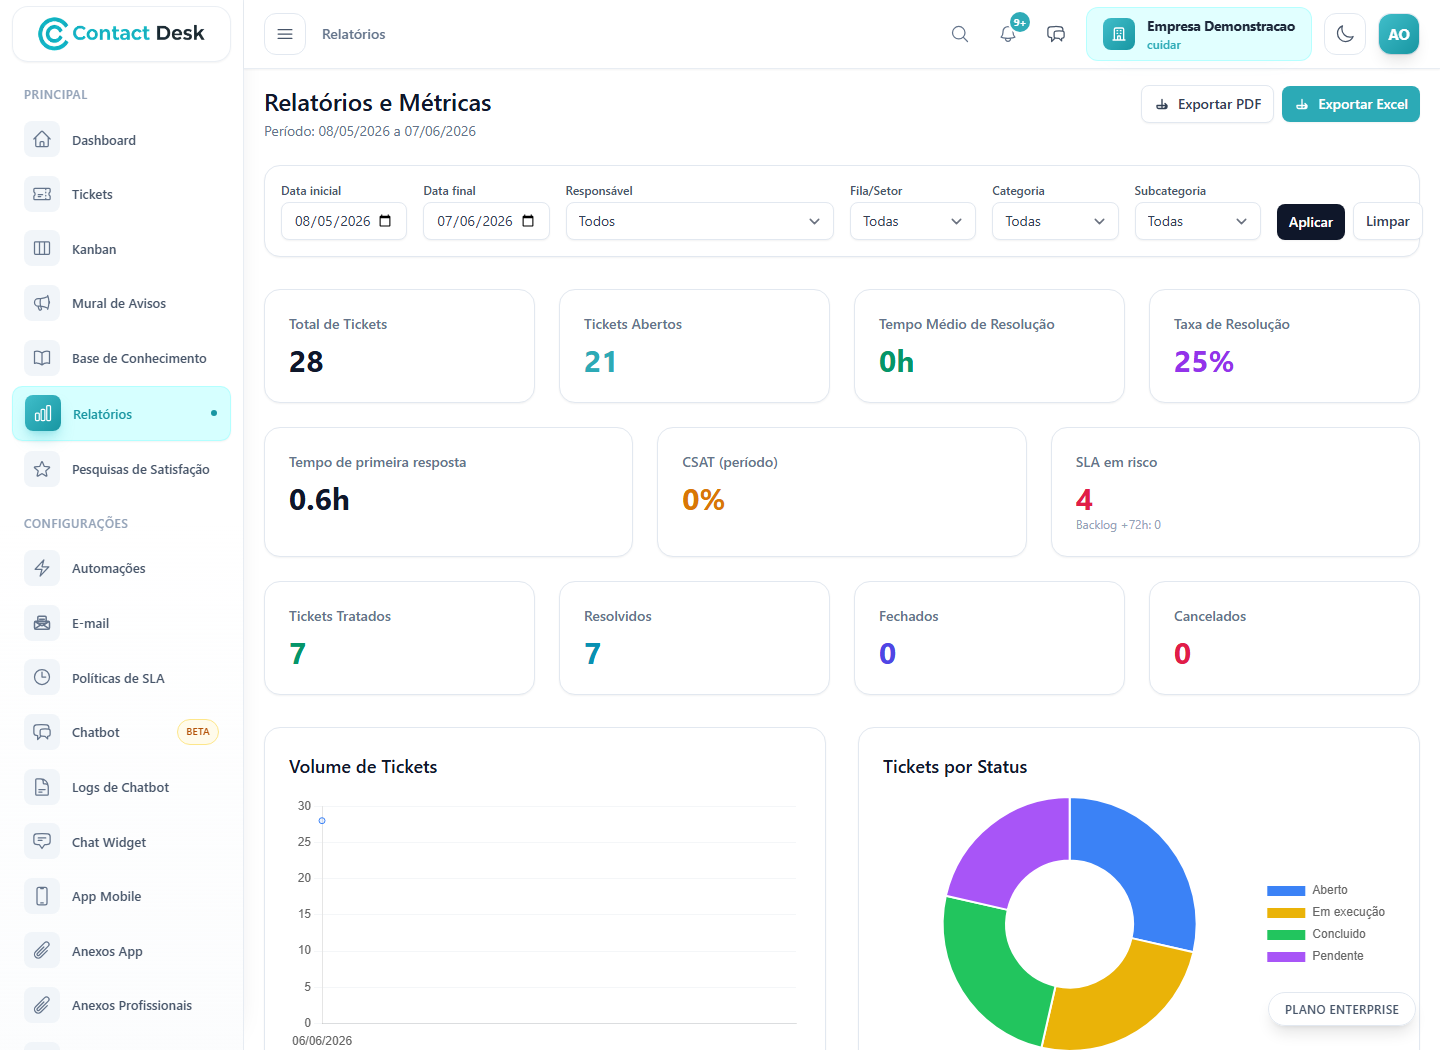Click the Exportar Excel button
1440x1050 pixels.
(x=1351, y=104)
